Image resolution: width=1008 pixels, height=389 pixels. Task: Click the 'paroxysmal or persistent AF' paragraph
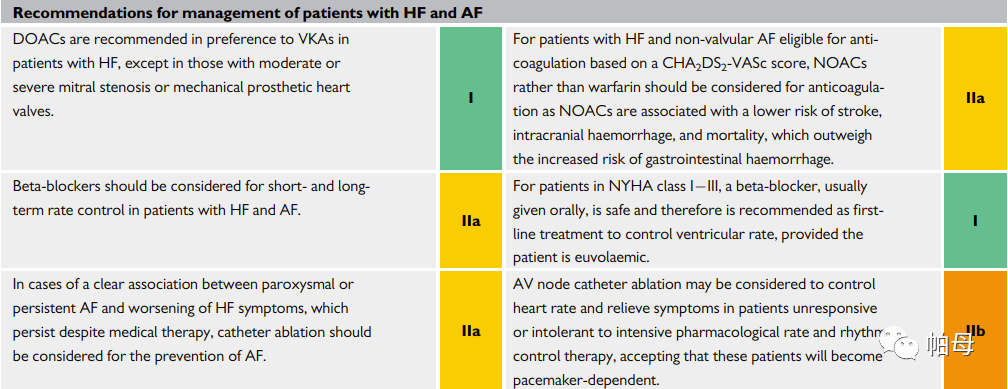[192, 320]
